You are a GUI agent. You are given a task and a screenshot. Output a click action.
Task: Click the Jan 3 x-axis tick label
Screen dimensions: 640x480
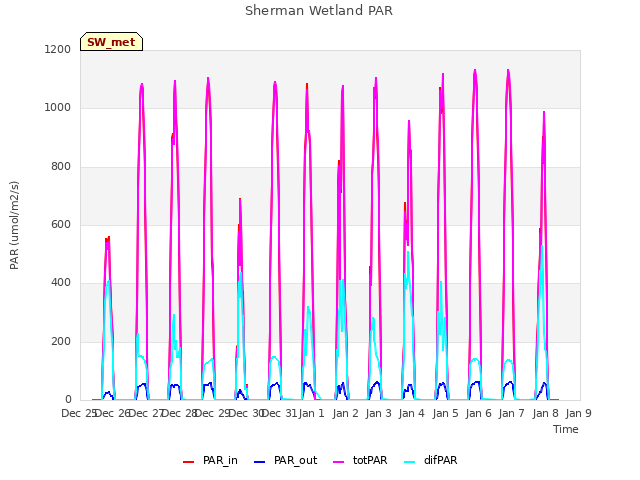[x=379, y=413]
